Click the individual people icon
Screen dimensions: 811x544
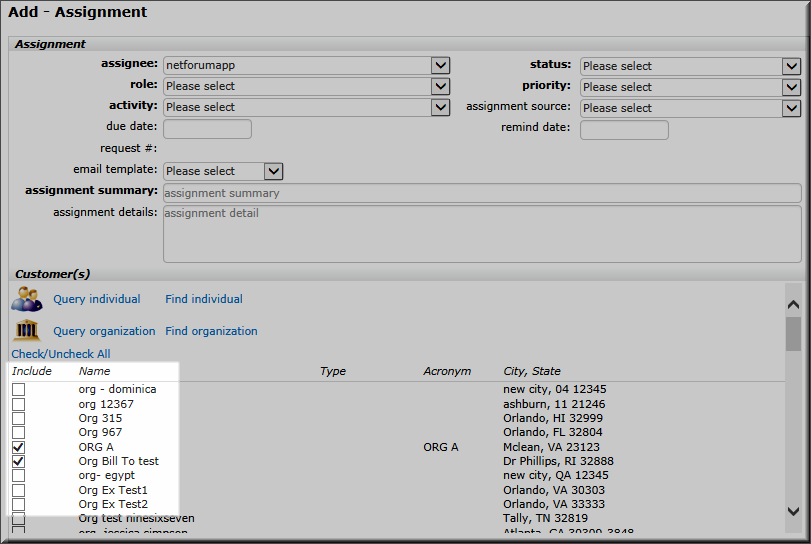point(26,299)
